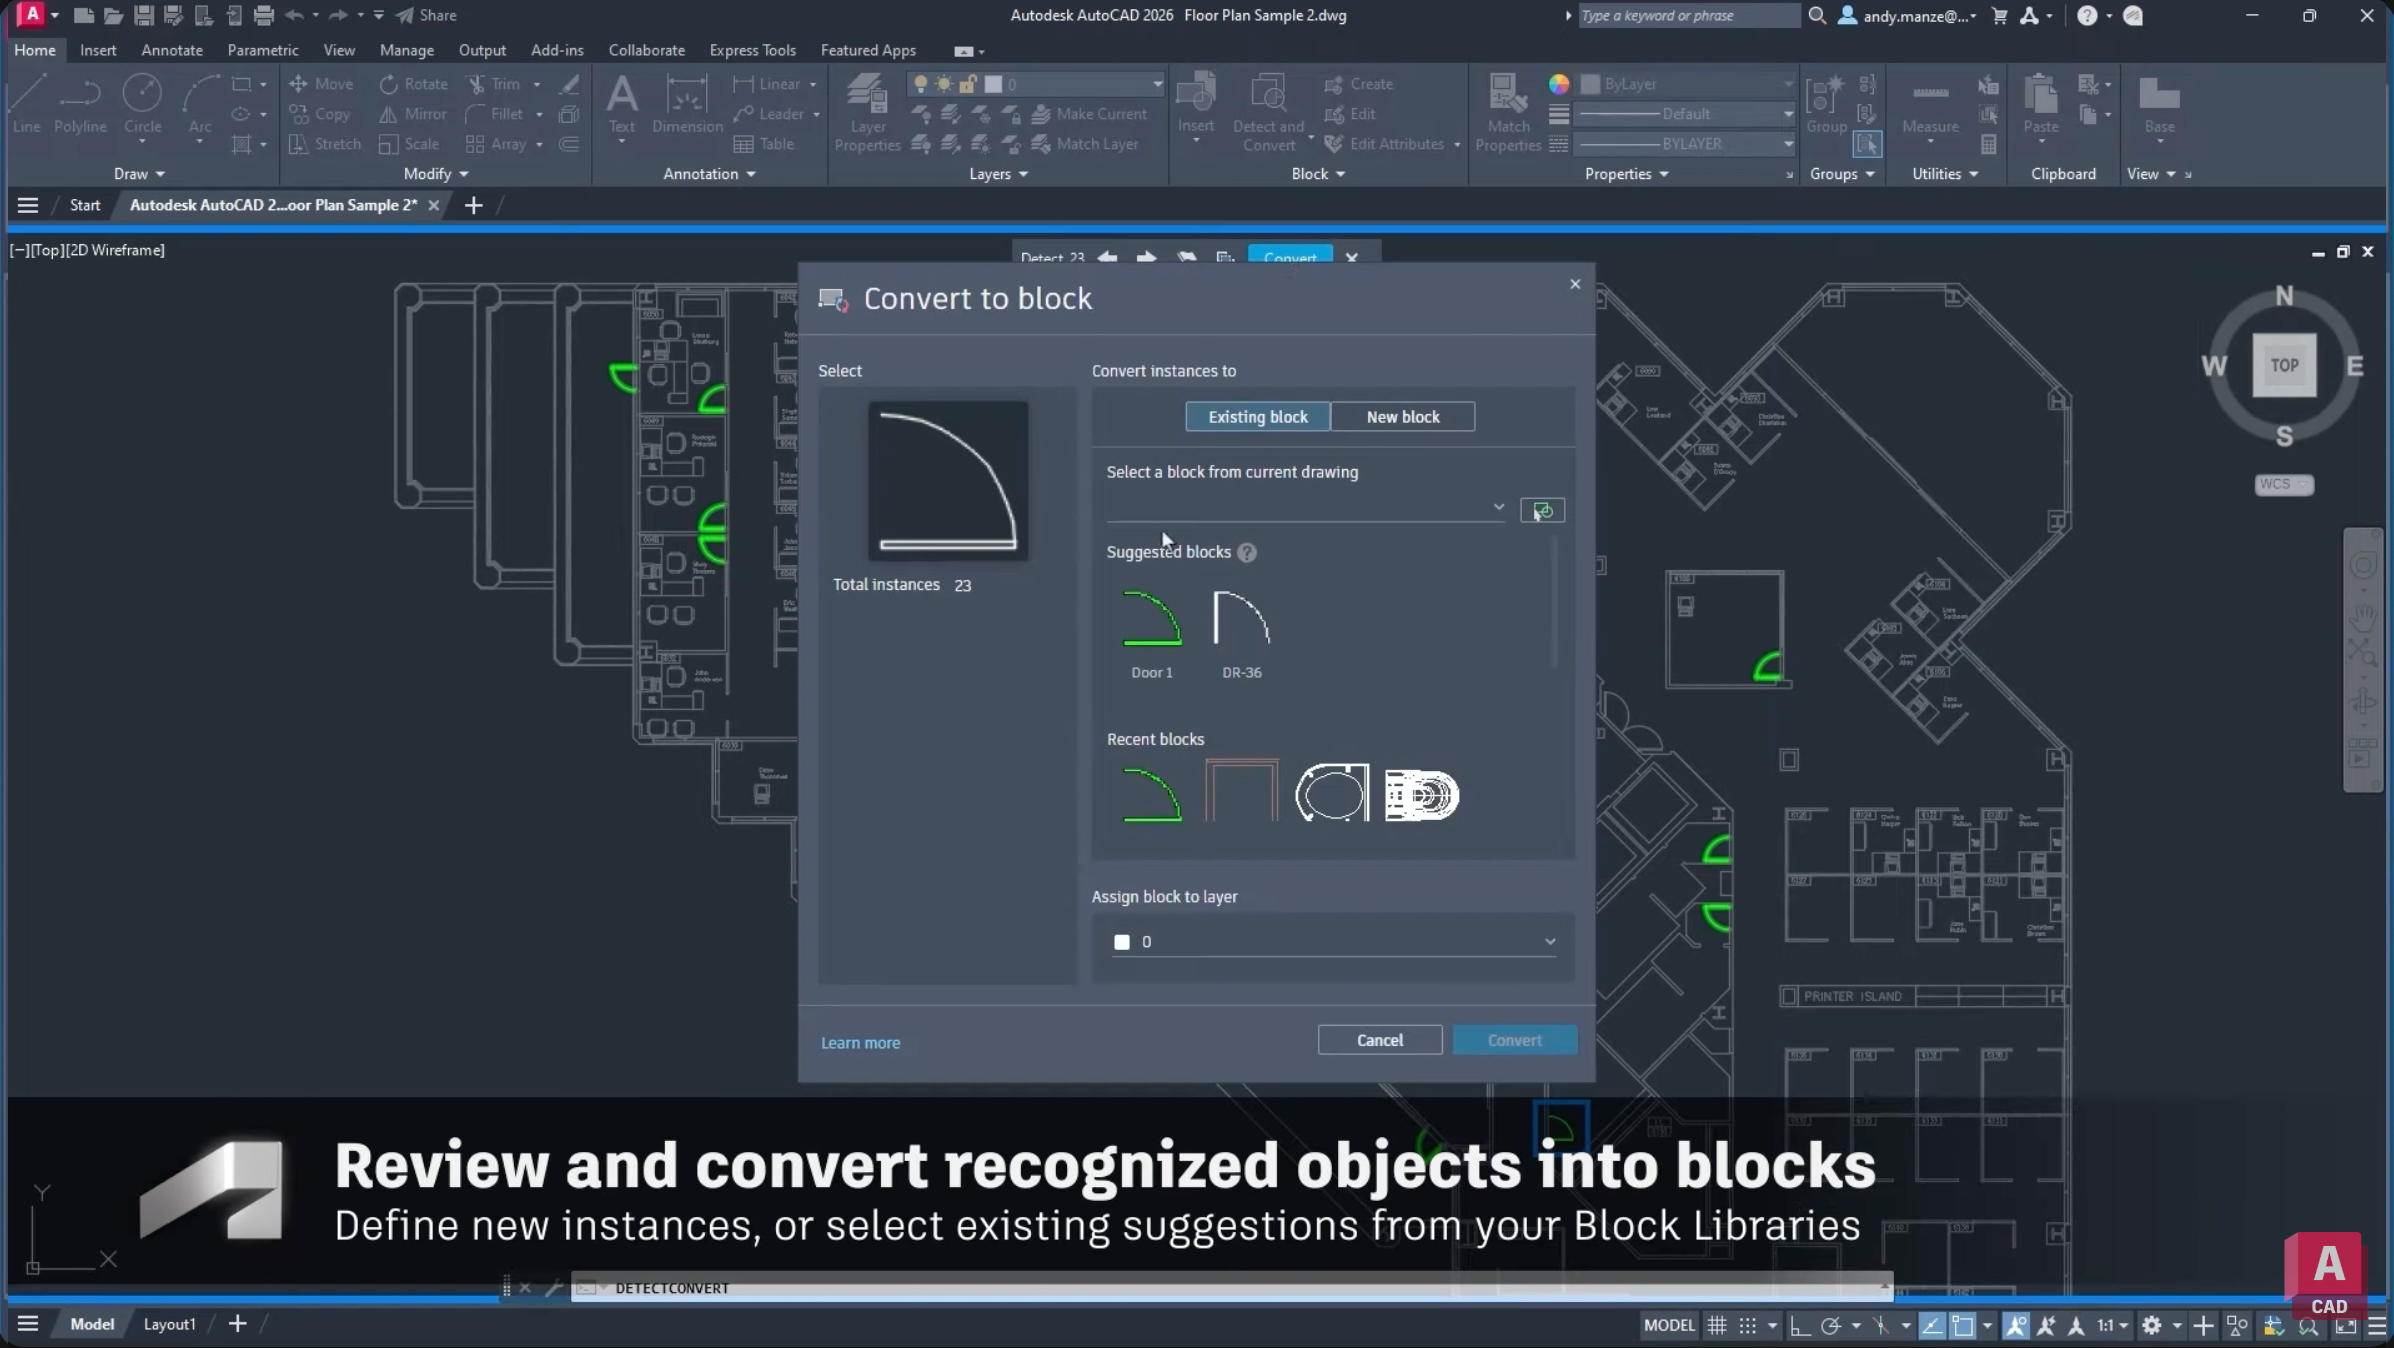Click the keyword search input field
Screen dimensions: 2394x1348
pos(1689,15)
